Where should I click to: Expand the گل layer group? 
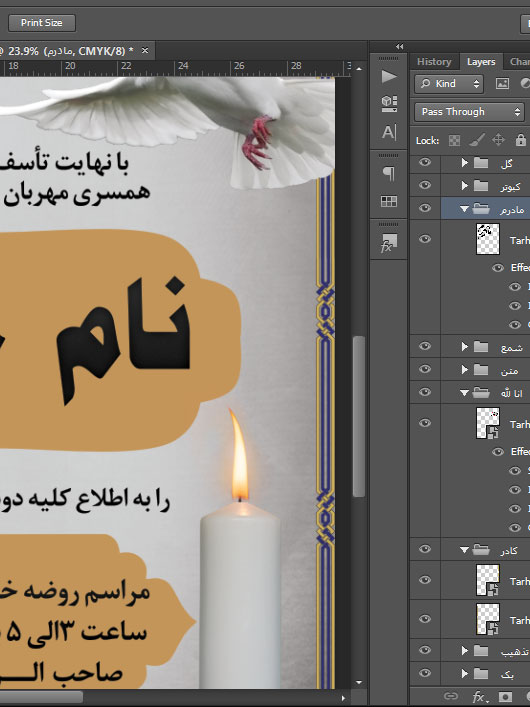(x=465, y=162)
